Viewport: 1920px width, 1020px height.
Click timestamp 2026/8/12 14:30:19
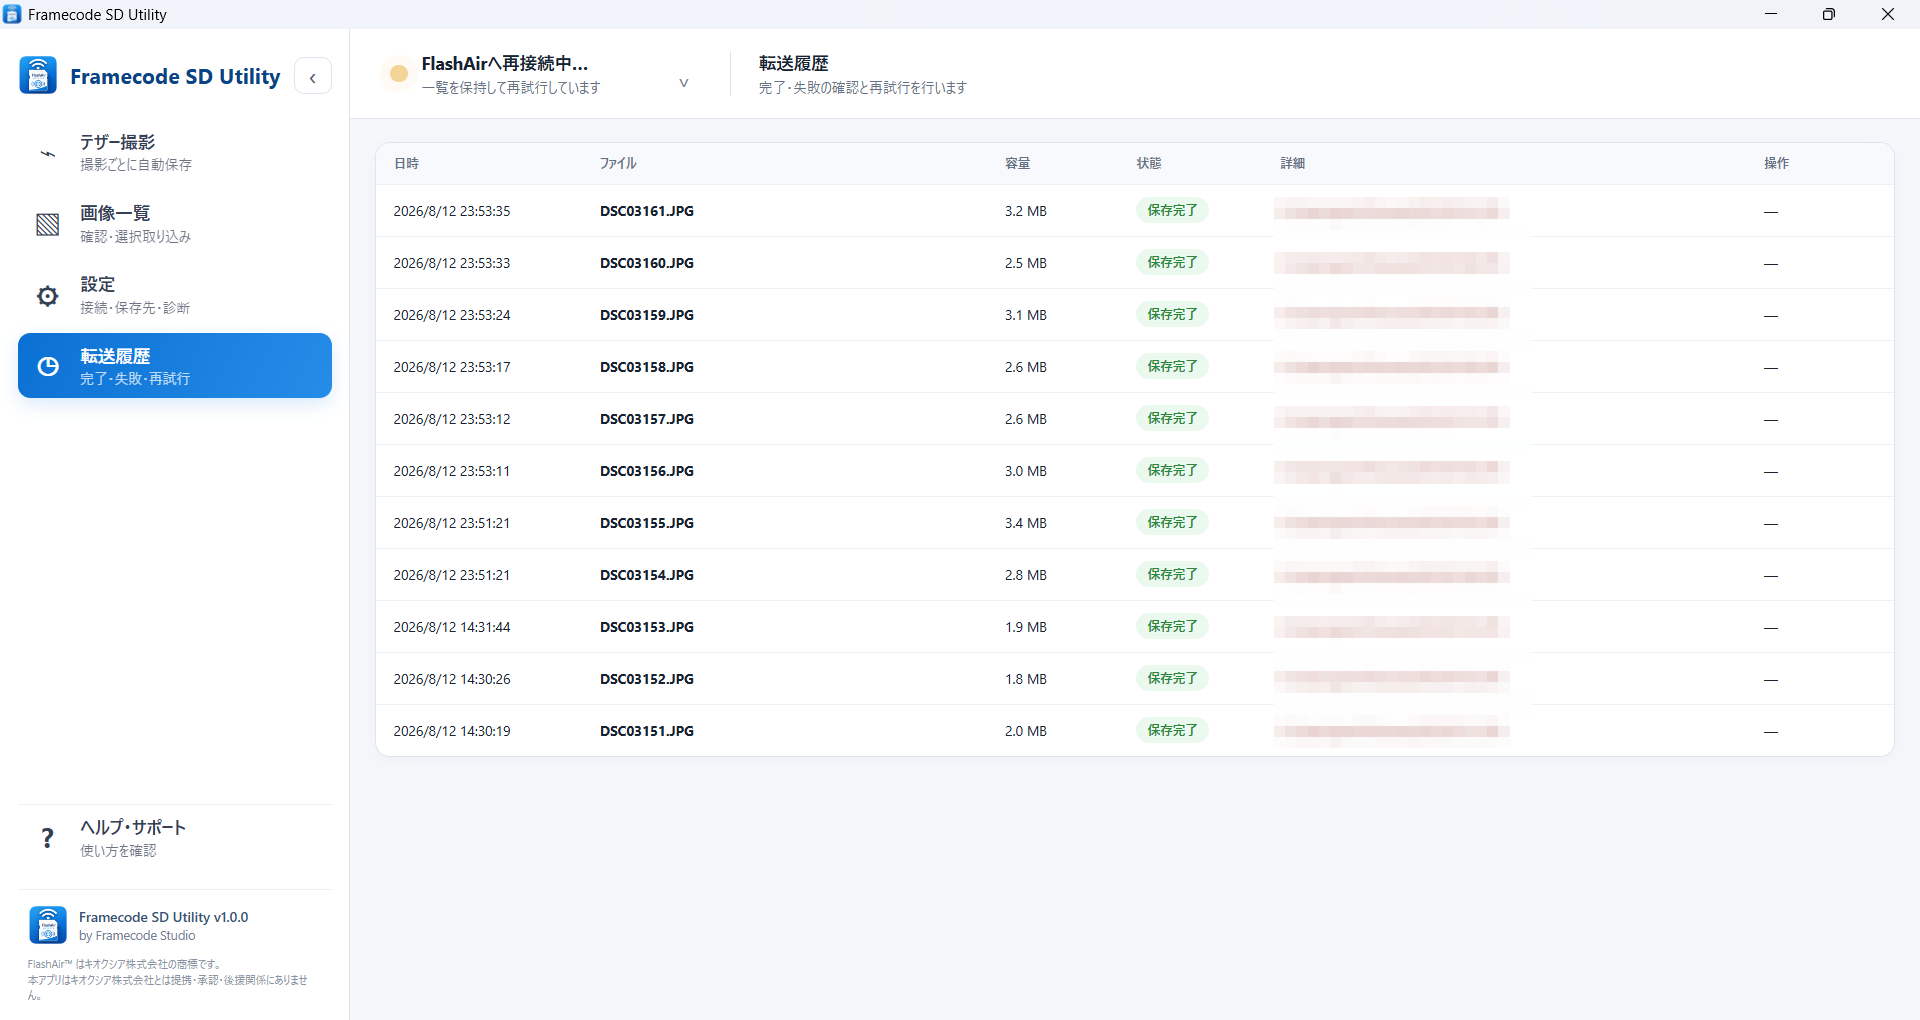(452, 731)
